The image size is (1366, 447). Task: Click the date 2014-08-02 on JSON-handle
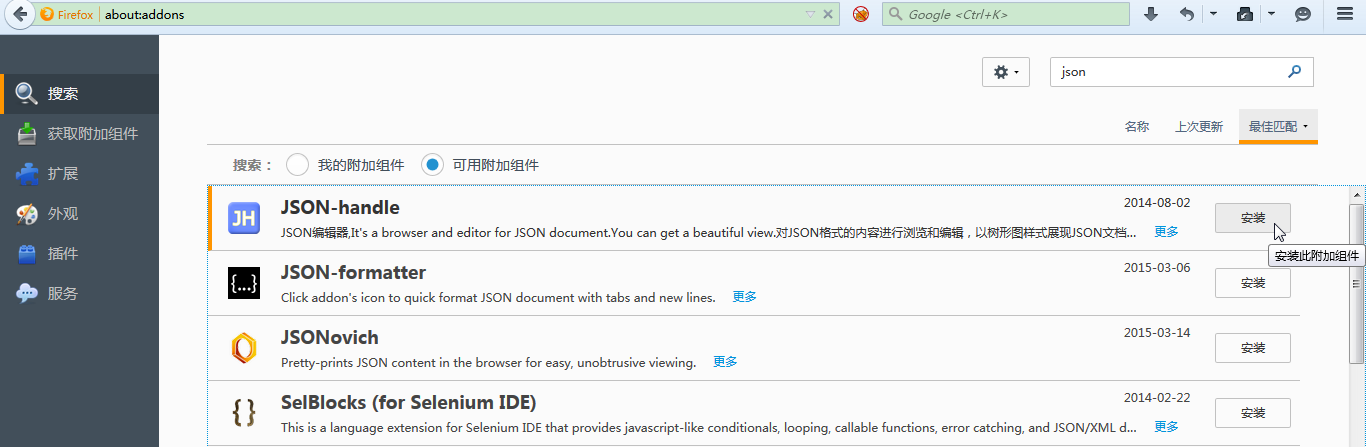coord(1157,202)
